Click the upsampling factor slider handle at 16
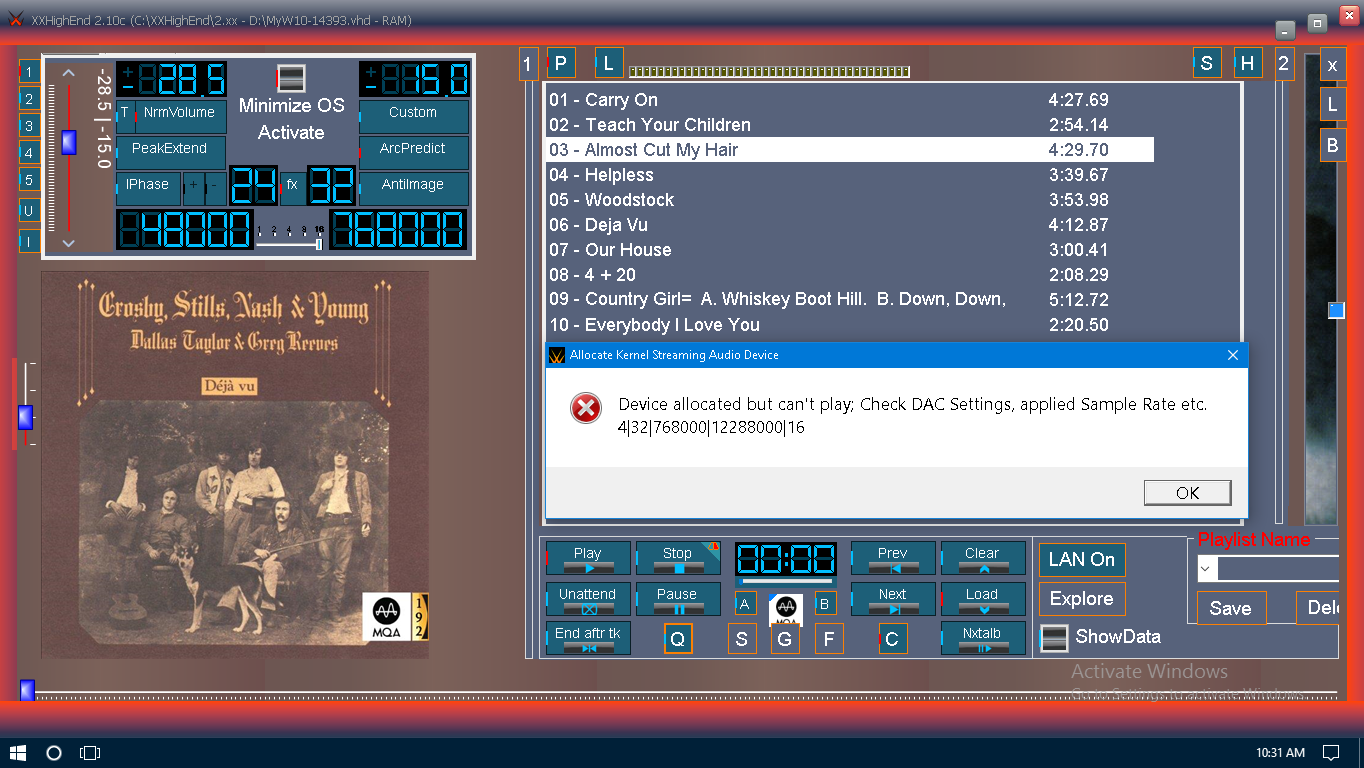 (x=319, y=243)
